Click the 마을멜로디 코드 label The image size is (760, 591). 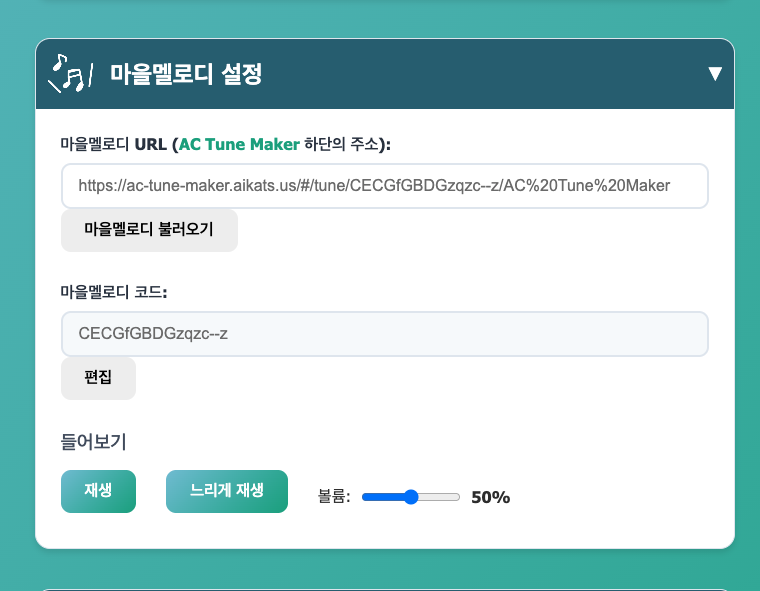(113, 292)
